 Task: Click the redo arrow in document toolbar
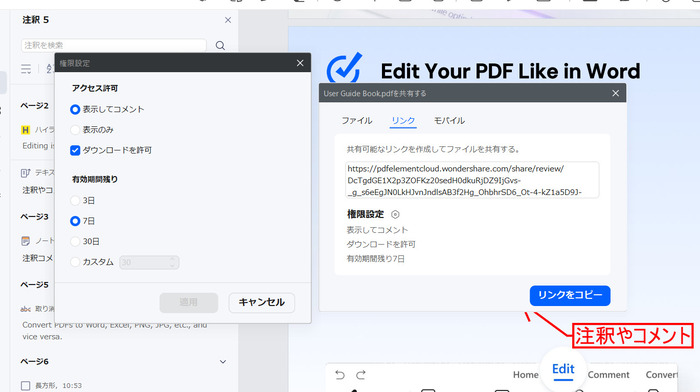coord(361,375)
